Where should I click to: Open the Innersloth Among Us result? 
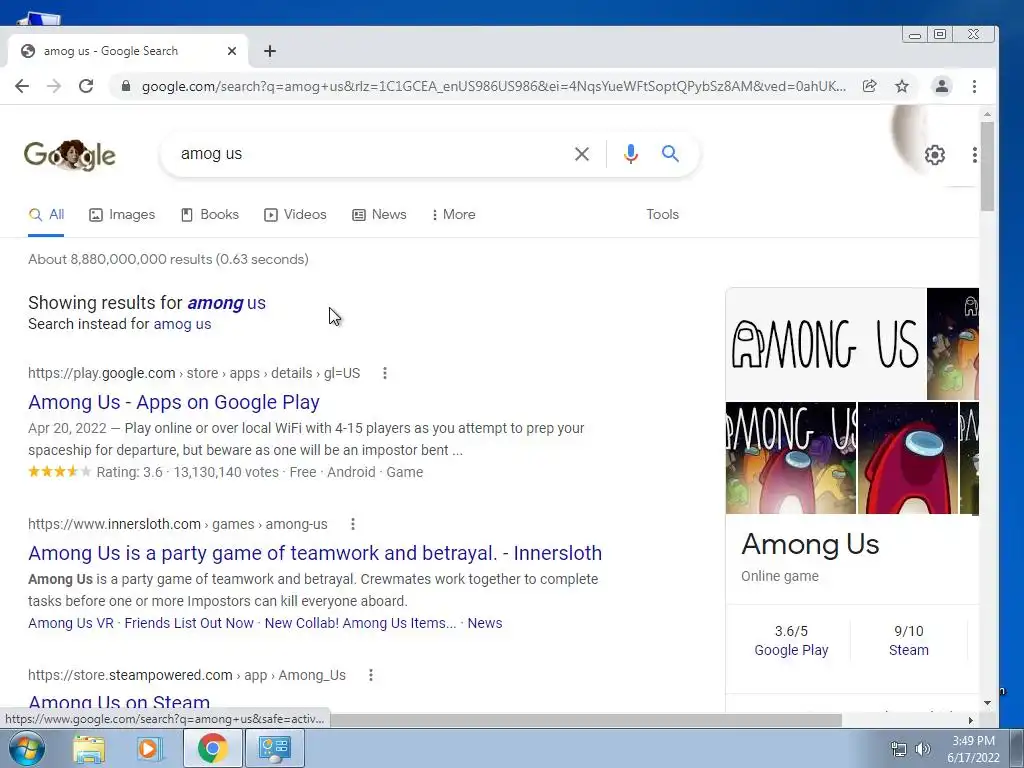pos(315,553)
